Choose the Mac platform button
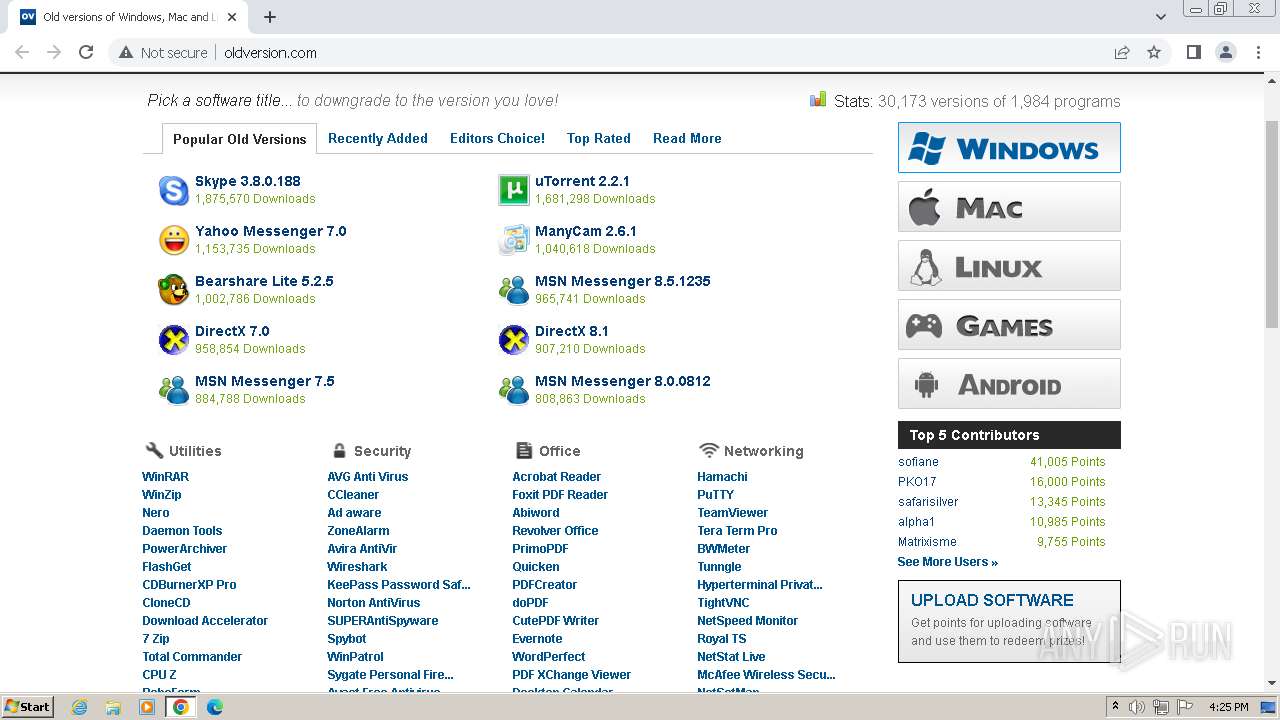Image resolution: width=1280 pixels, height=720 pixels. (x=1009, y=207)
